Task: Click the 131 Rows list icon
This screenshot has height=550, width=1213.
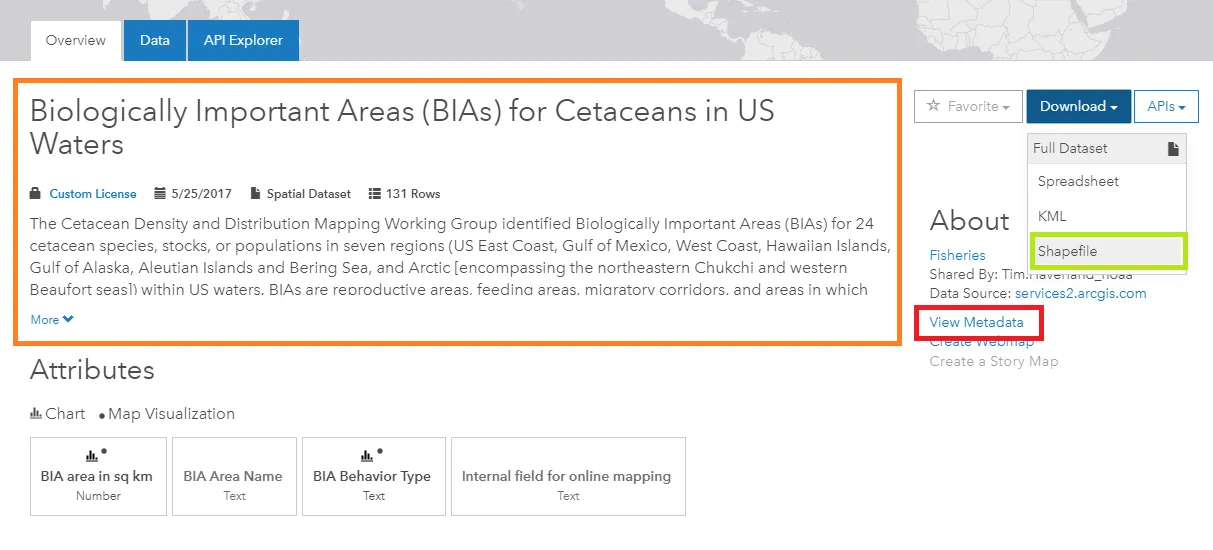Action: (x=375, y=194)
